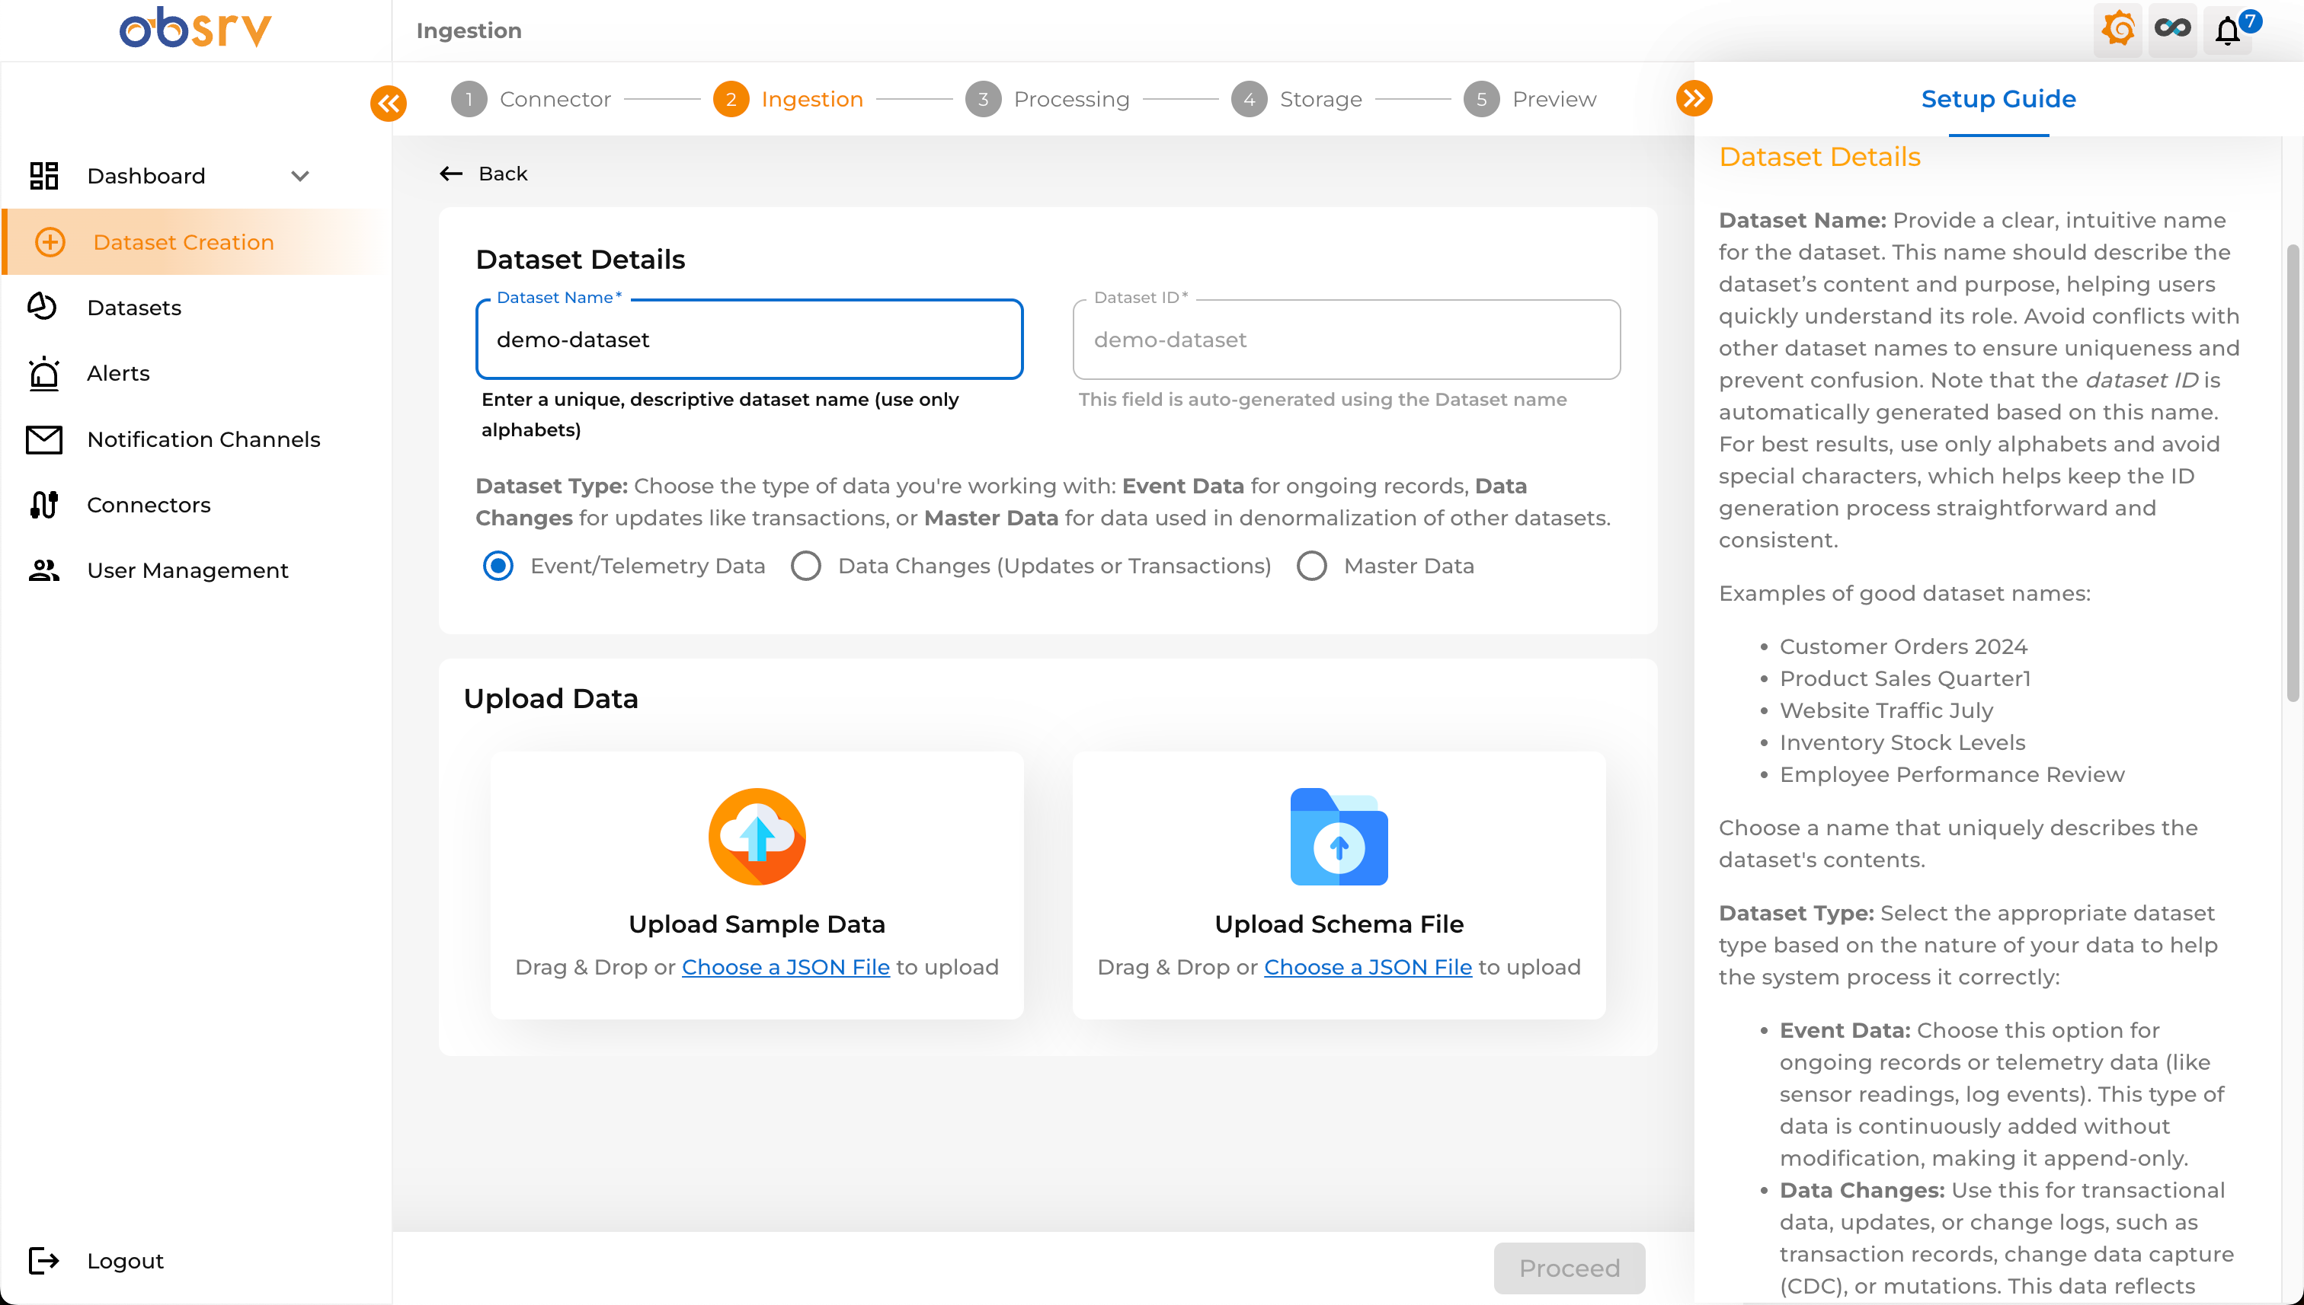This screenshot has height=1305, width=2304.
Task: Click the Logout exit icon
Action: tap(44, 1261)
